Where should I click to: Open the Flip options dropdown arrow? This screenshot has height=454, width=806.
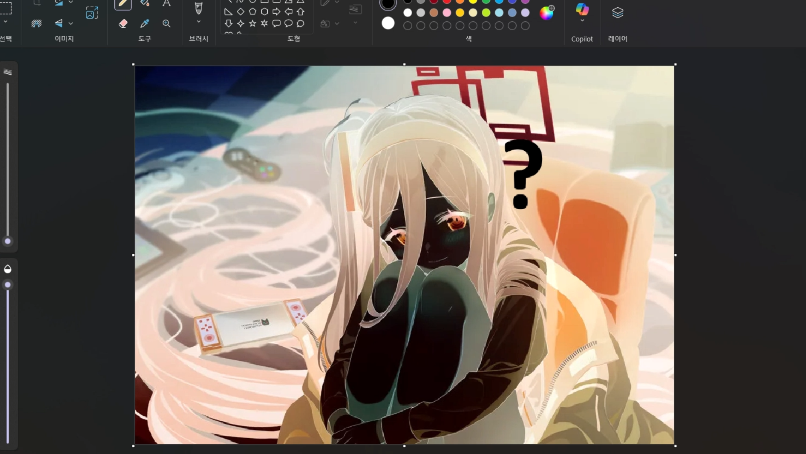click(x=70, y=24)
